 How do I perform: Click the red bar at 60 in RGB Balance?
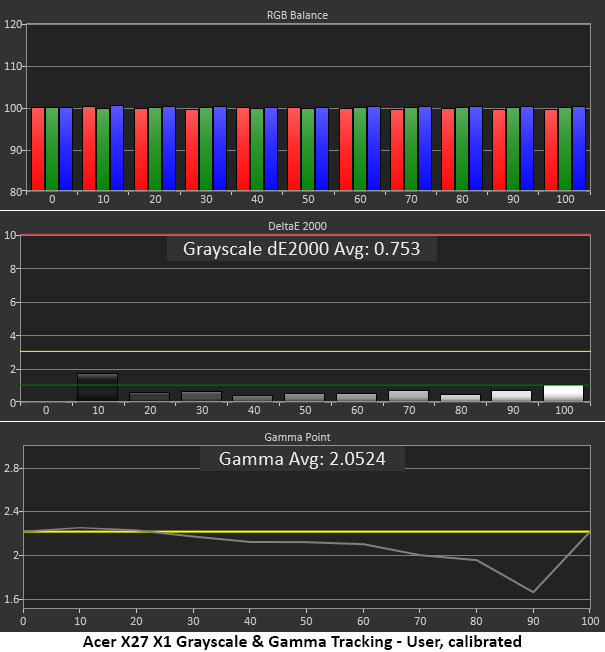(346, 149)
